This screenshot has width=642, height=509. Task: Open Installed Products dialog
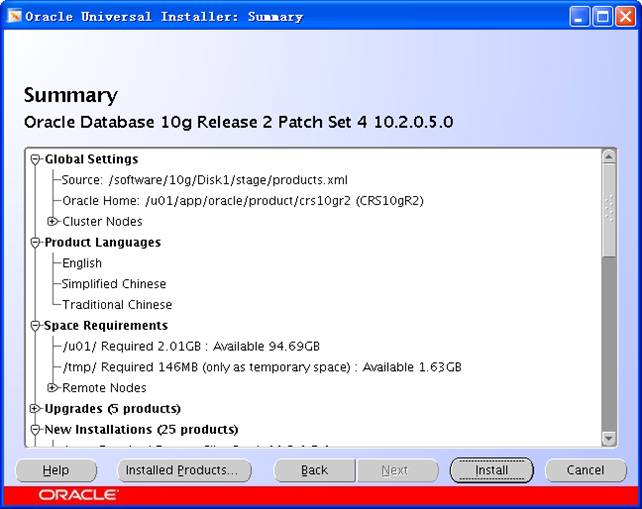184,470
